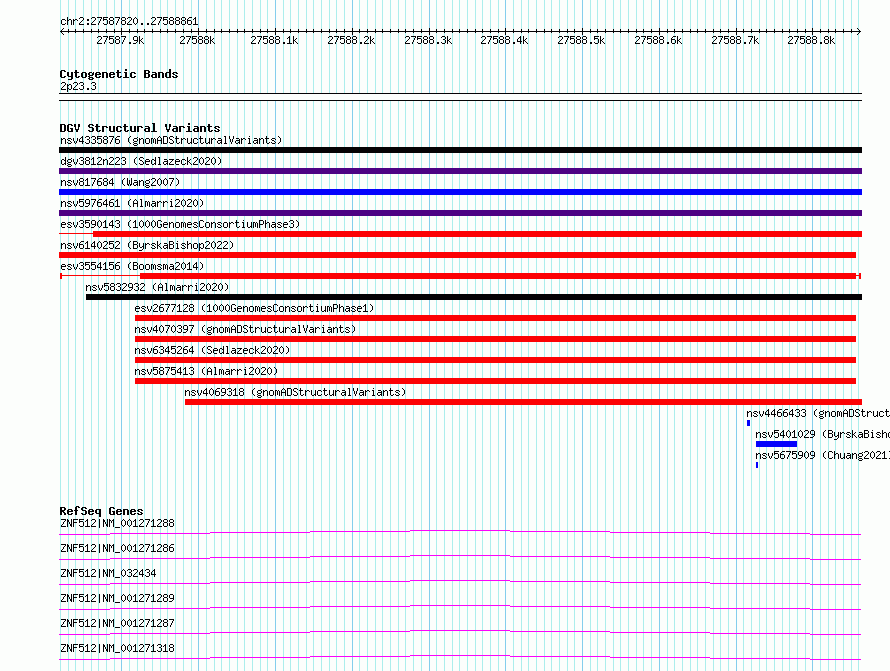
Task: Click the nsv4335876 gnomADStructuralVariants black bar
Action: tap(460, 150)
